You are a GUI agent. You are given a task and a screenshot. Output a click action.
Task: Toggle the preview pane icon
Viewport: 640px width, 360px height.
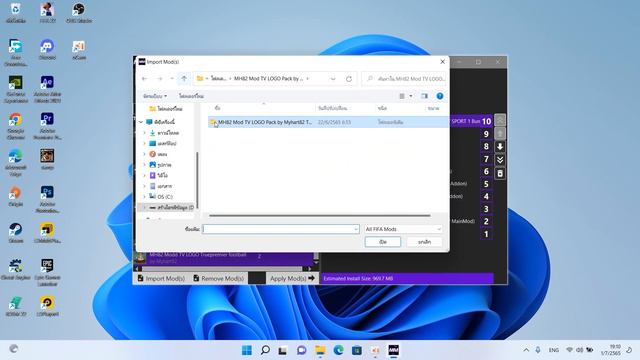click(x=424, y=96)
